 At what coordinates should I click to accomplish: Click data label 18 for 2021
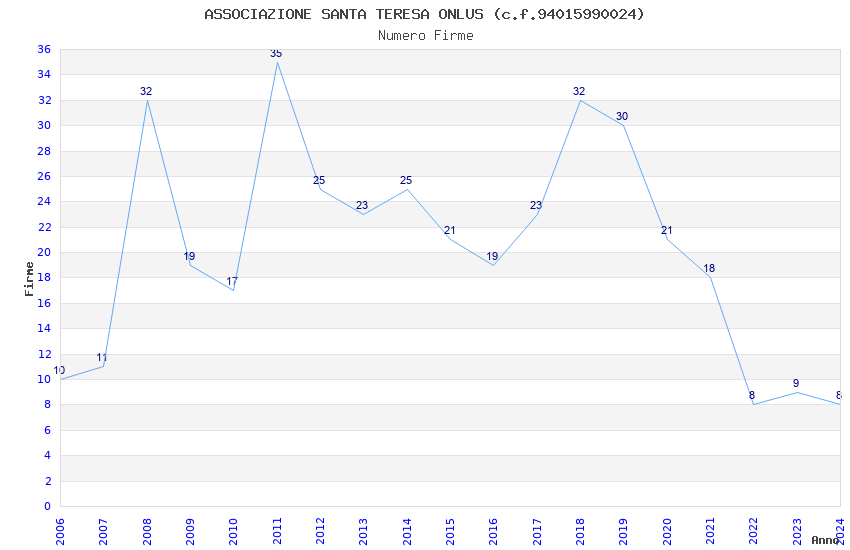709,268
